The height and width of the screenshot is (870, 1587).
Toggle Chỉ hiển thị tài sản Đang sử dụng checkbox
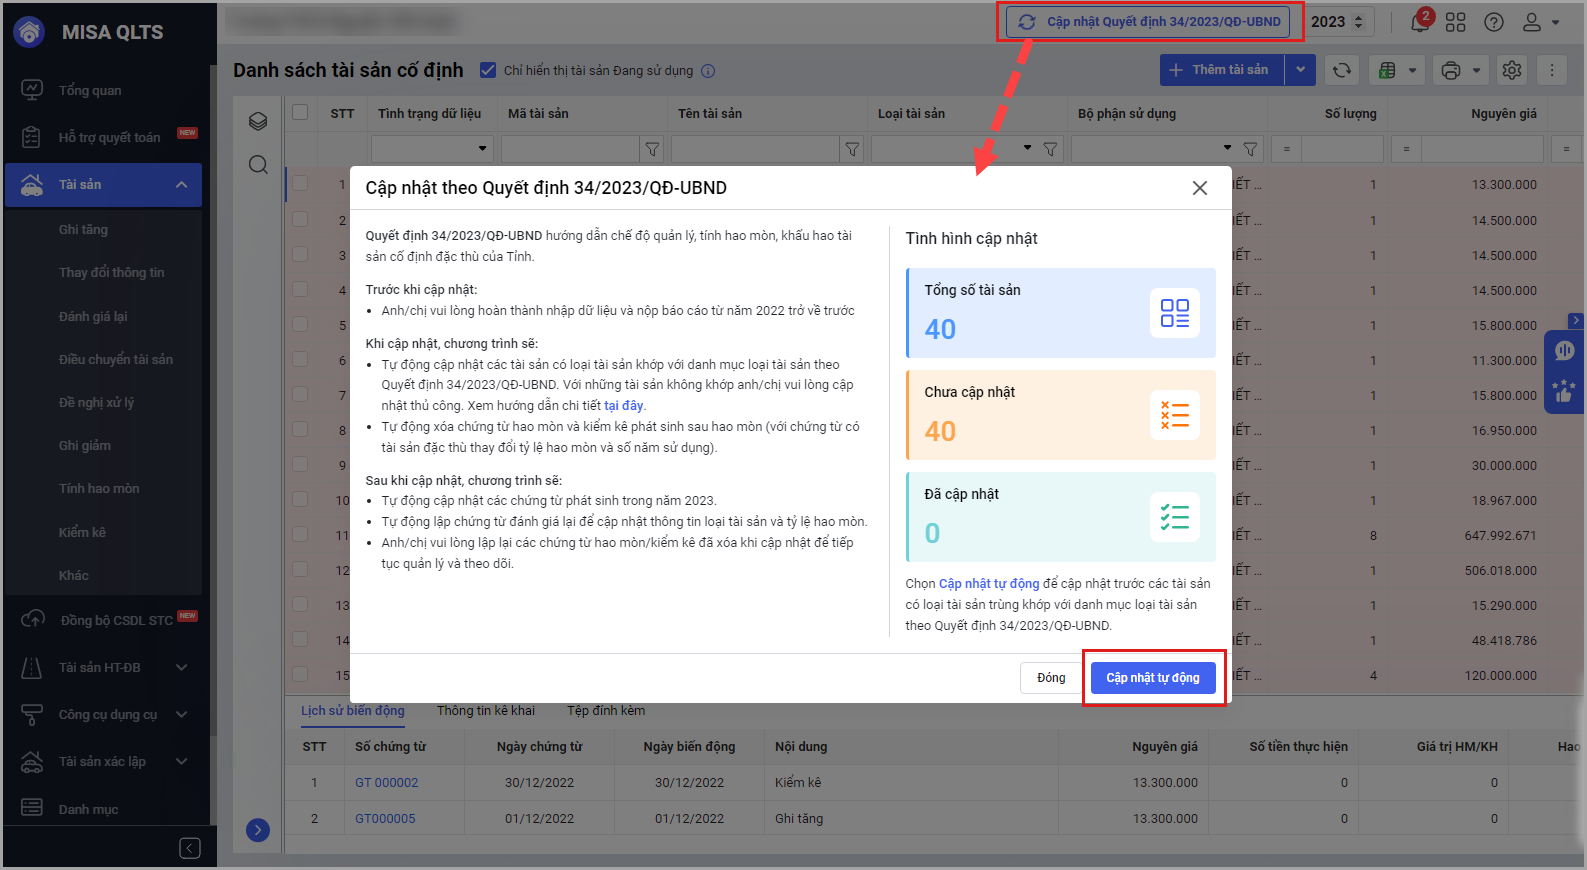point(488,70)
